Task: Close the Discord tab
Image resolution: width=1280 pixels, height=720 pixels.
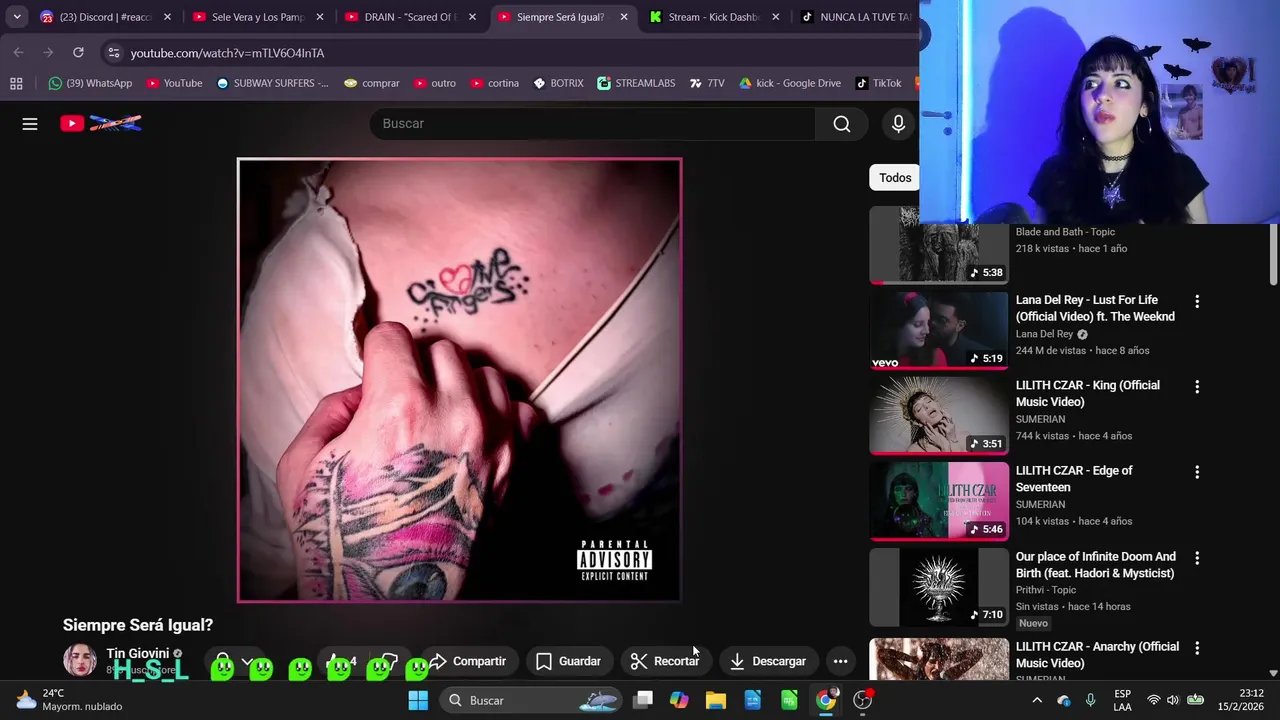Action: pyautogui.click(x=167, y=17)
